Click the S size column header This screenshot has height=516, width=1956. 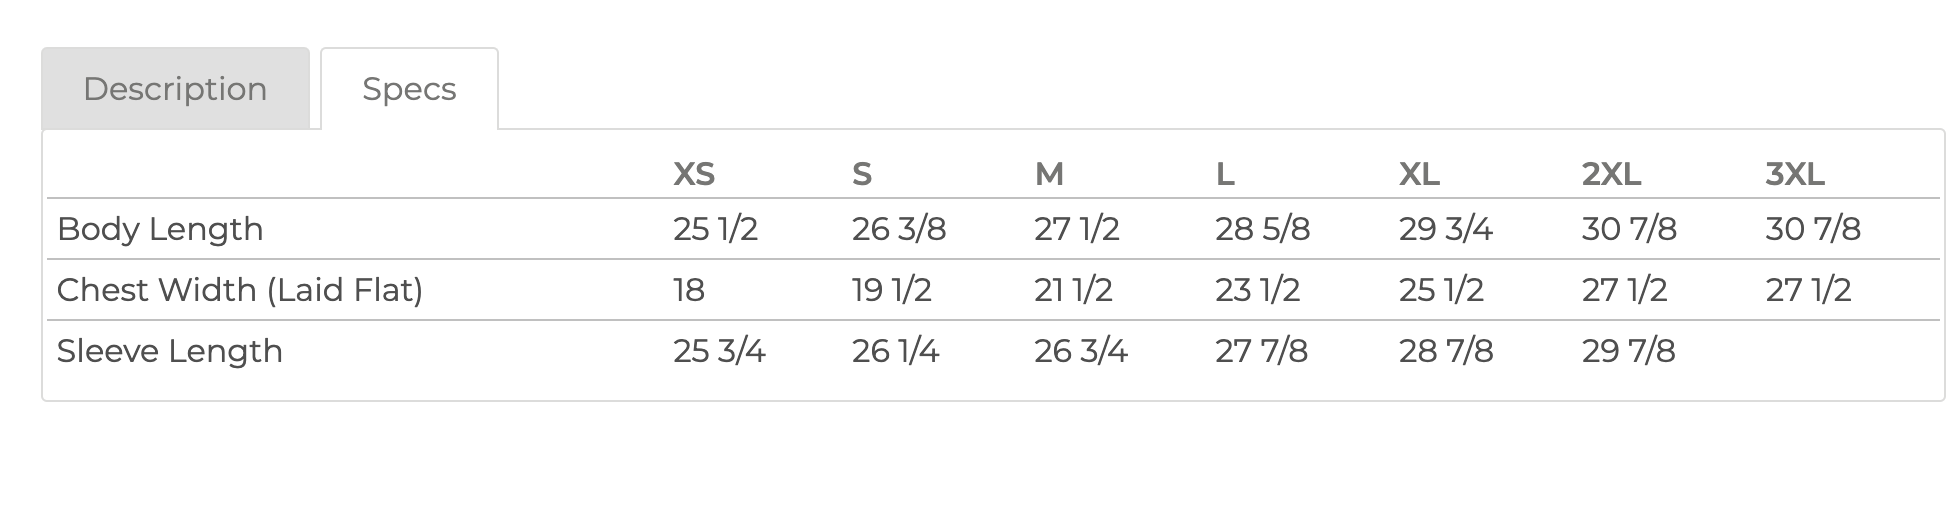862,174
